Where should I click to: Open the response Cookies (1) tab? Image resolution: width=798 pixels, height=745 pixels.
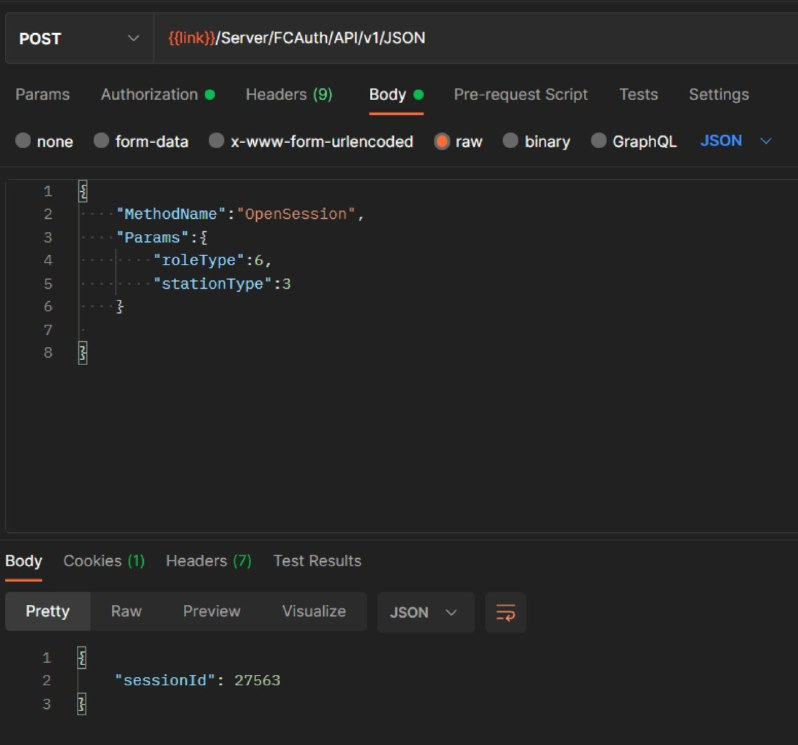point(104,561)
